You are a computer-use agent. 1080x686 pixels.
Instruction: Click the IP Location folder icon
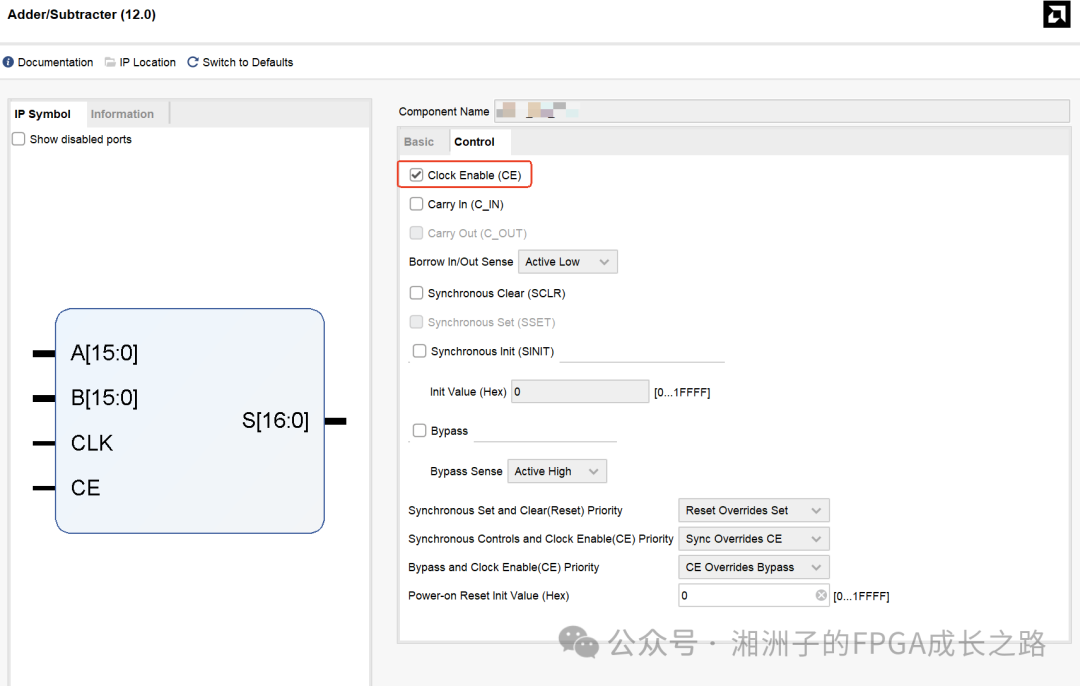pyautogui.click(x=110, y=62)
